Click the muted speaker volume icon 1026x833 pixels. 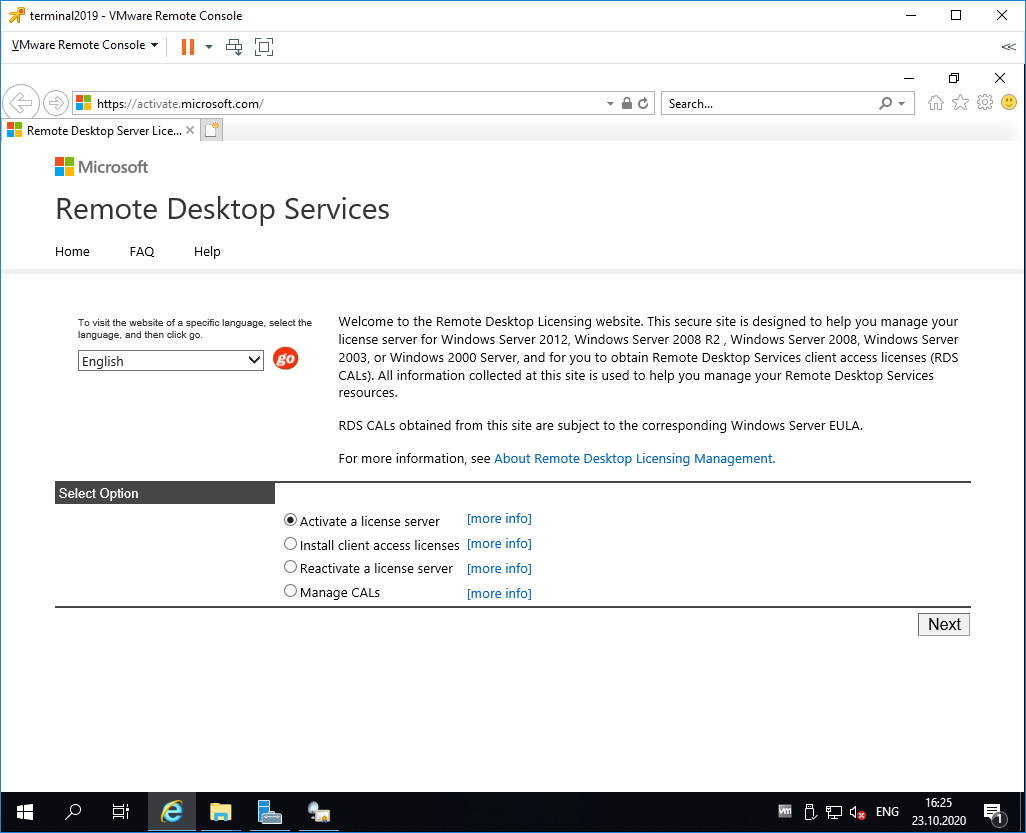coord(857,813)
